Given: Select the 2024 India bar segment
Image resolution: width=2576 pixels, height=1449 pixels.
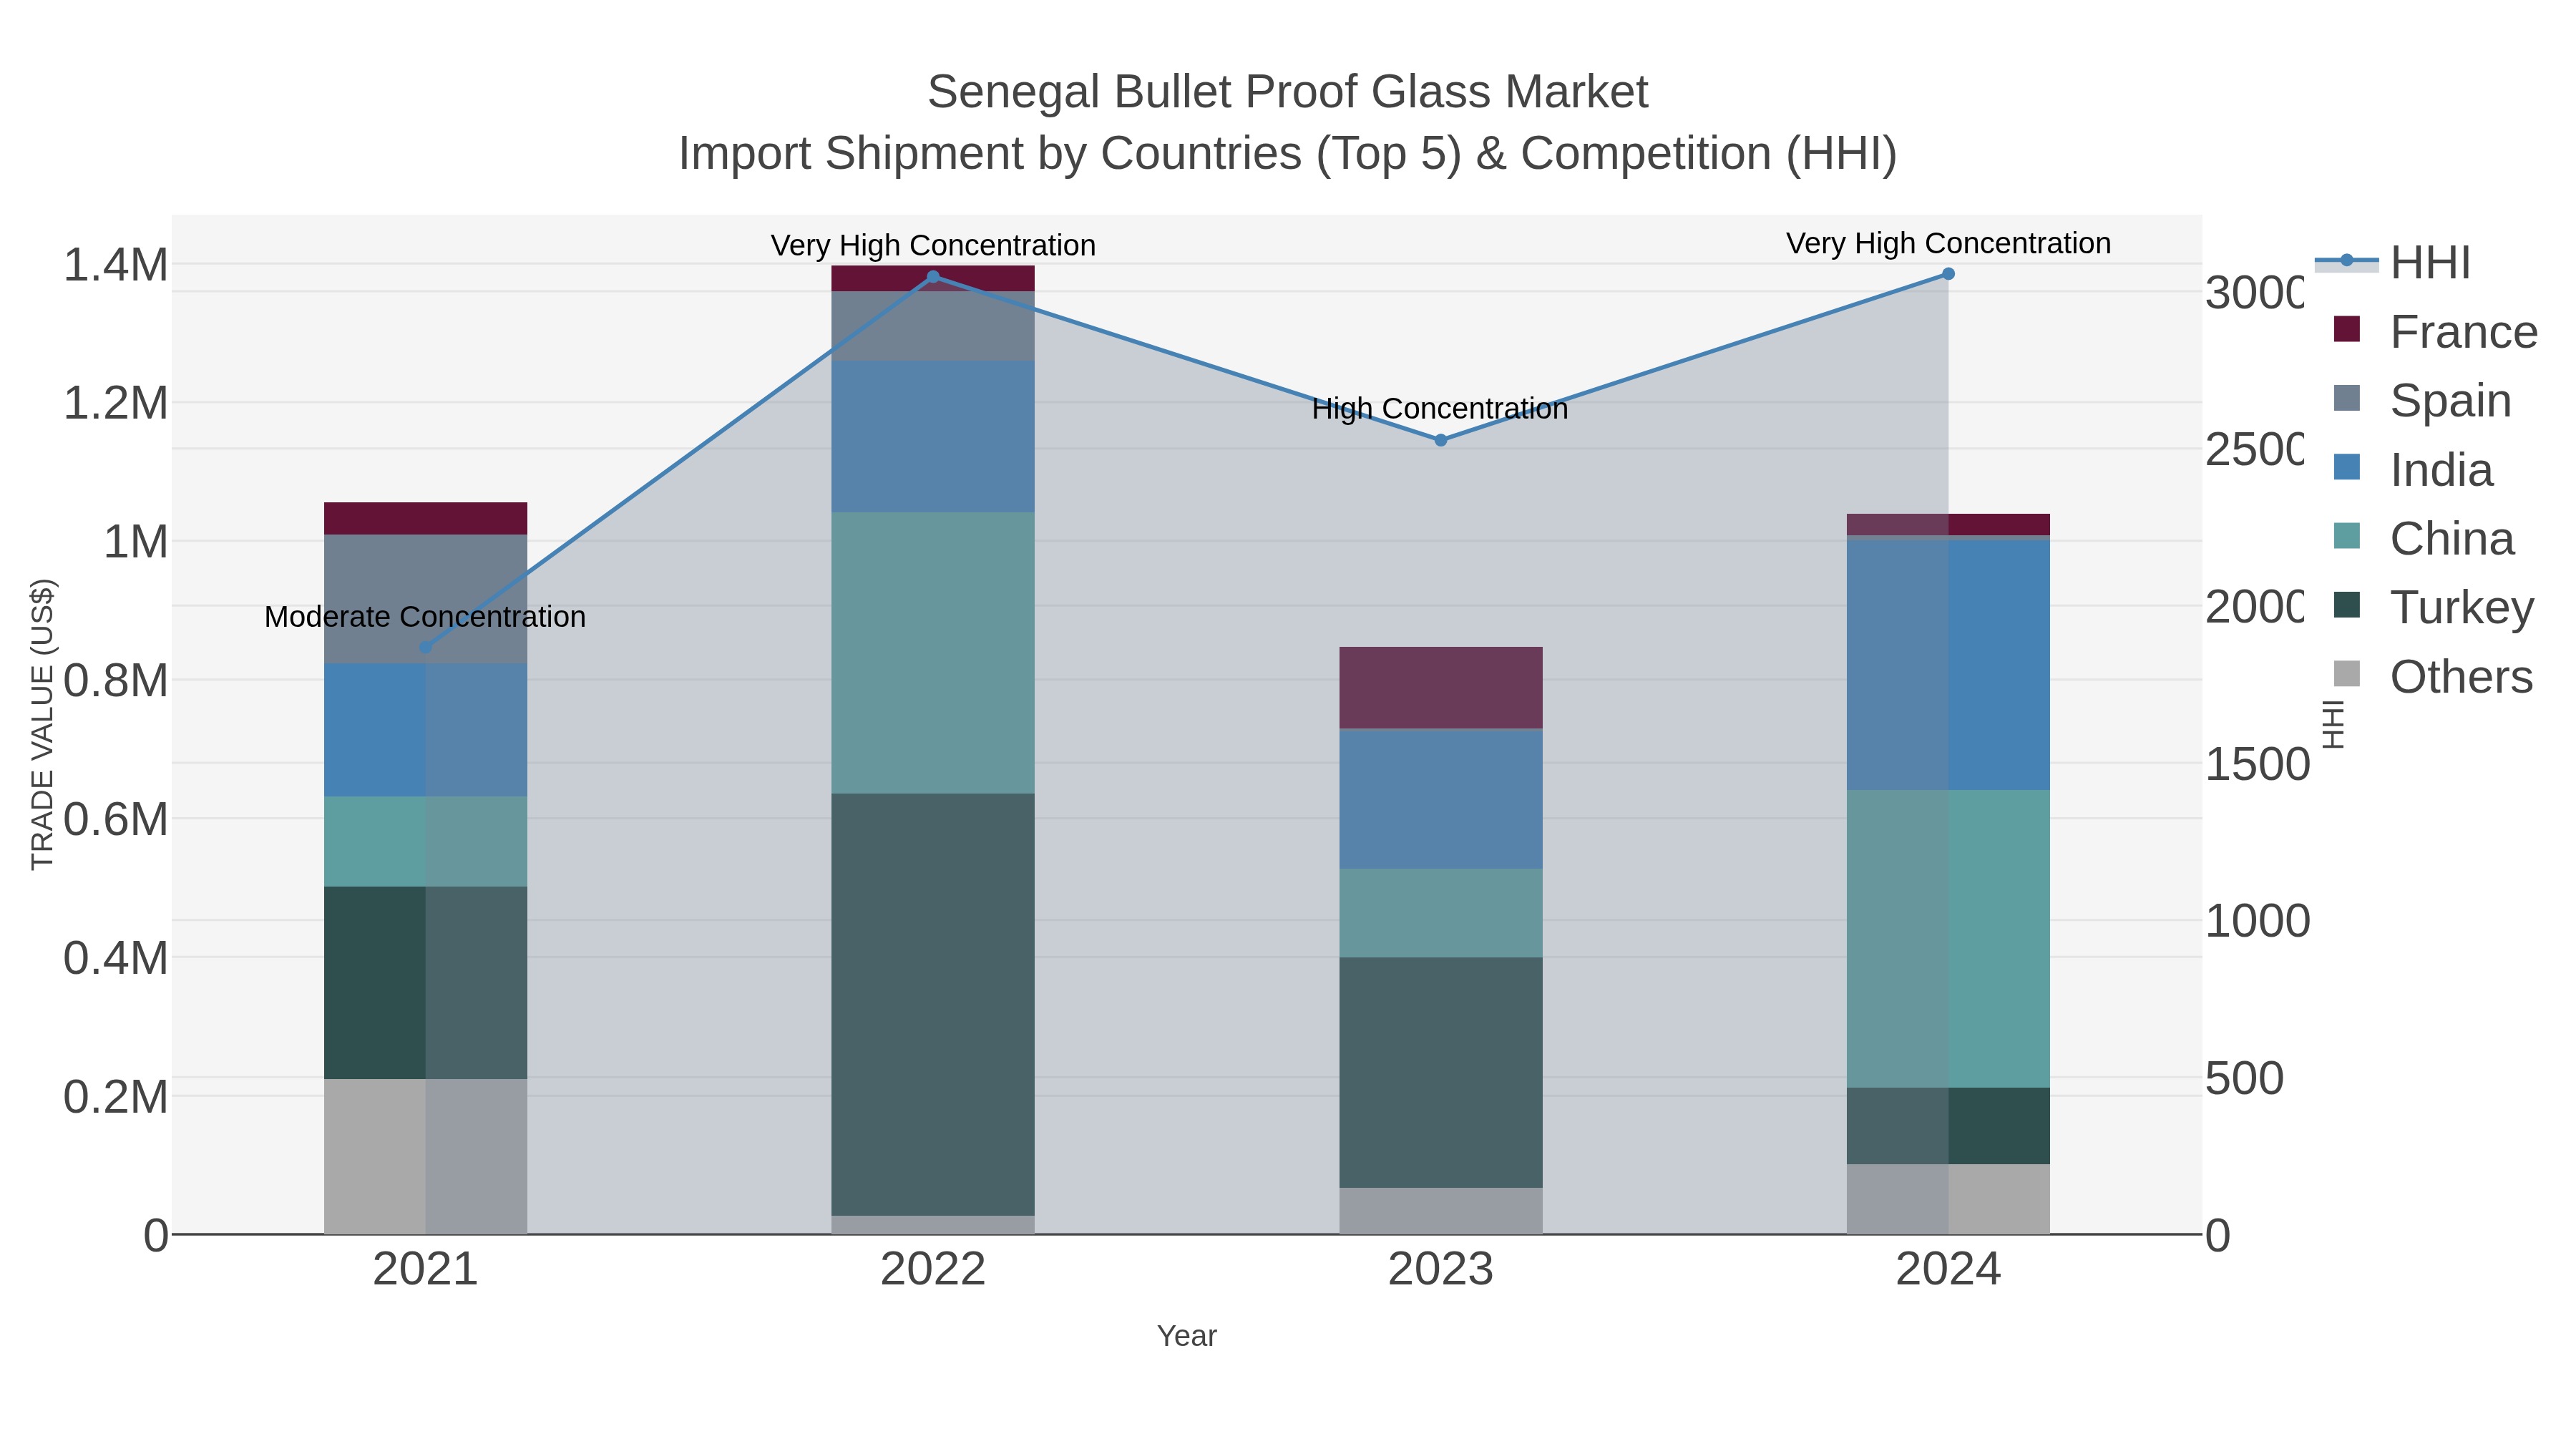Looking at the screenshot, I should [1948, 665].
